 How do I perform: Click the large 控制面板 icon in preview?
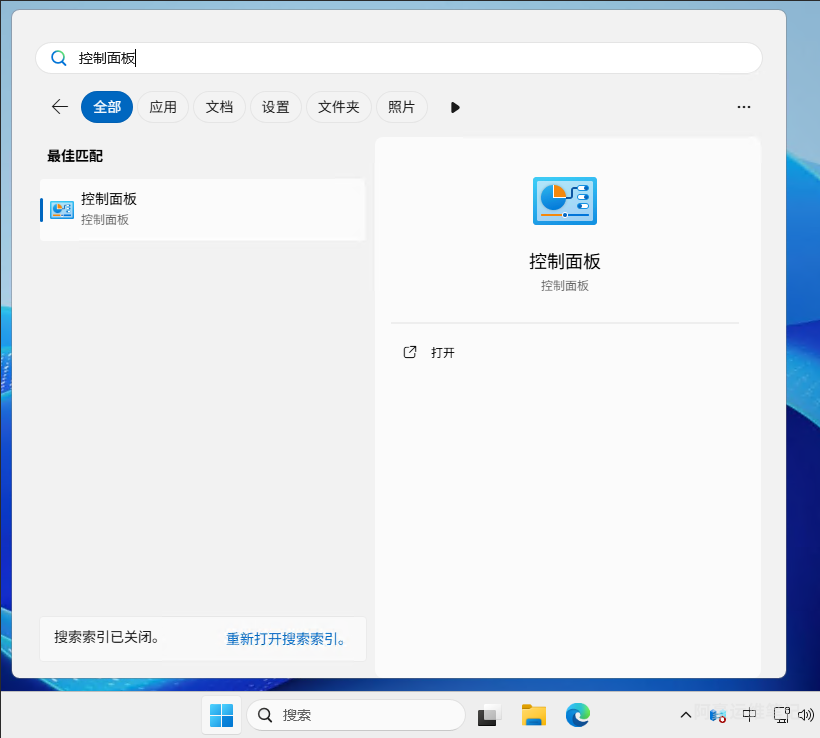point(565,200)
